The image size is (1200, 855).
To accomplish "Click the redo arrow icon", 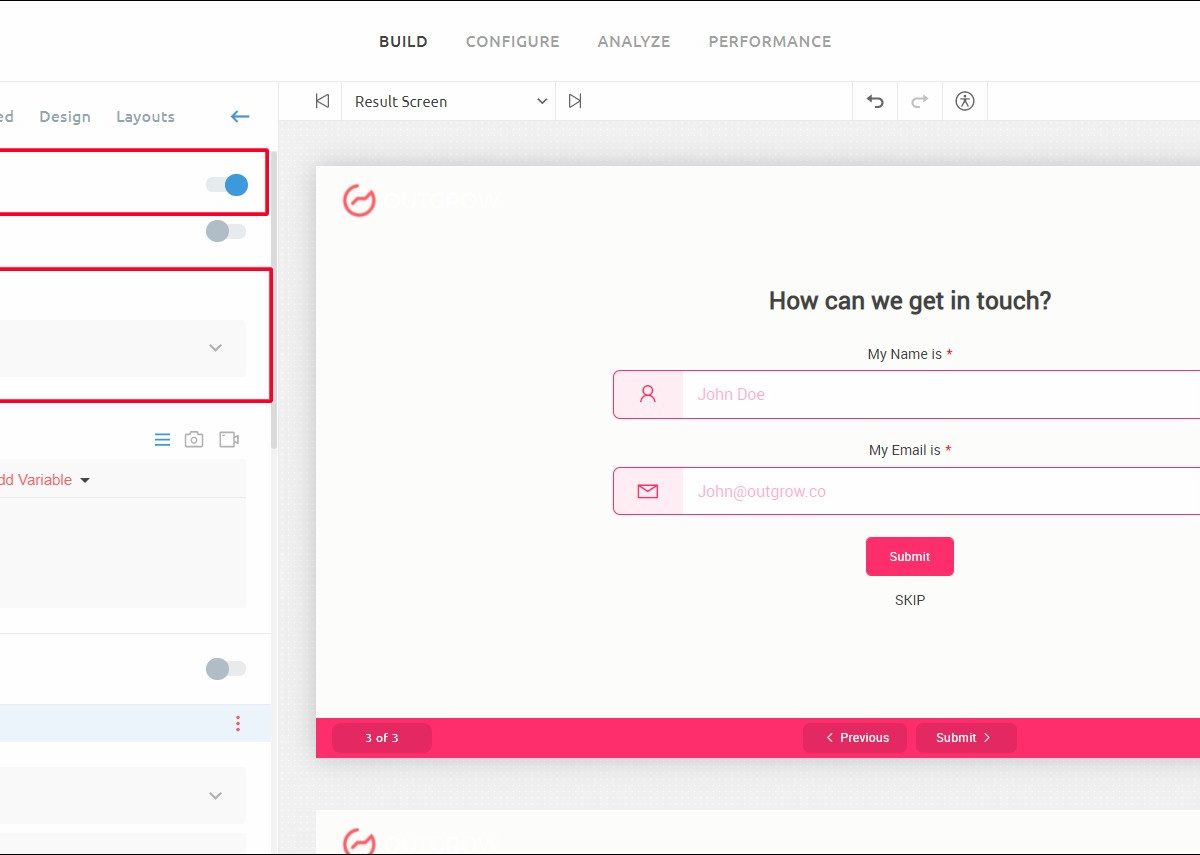I will click(920, 101).
